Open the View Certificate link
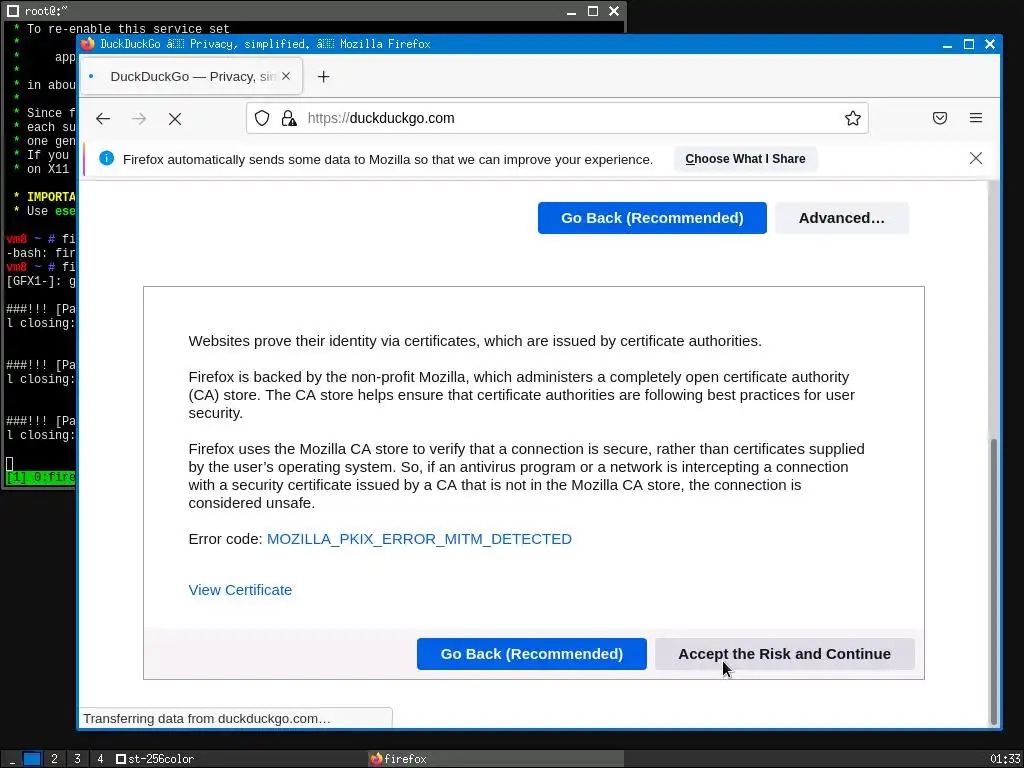 [x=240, y=590]
